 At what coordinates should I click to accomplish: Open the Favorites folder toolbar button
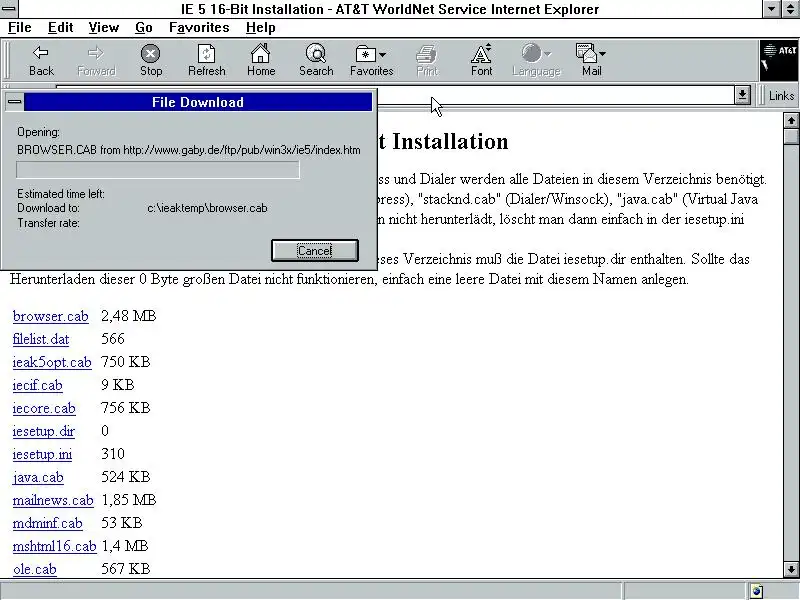click(366, 61)
